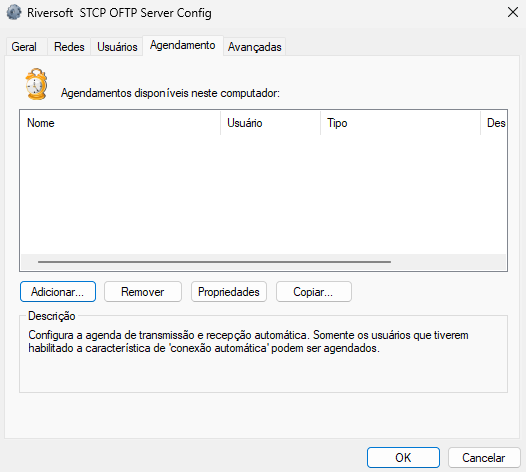Click the partially visible Des column header
526x472 pixels.
(493, 123)
